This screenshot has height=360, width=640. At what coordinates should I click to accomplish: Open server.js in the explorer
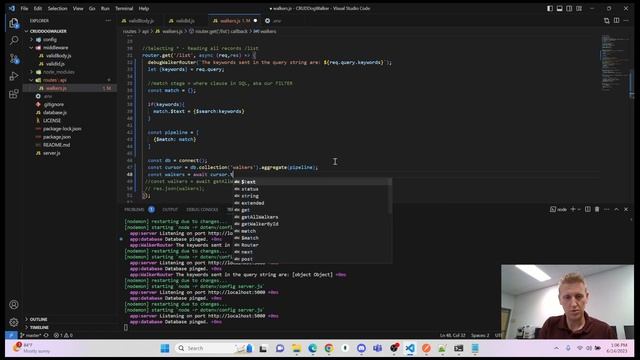[51, 153]
